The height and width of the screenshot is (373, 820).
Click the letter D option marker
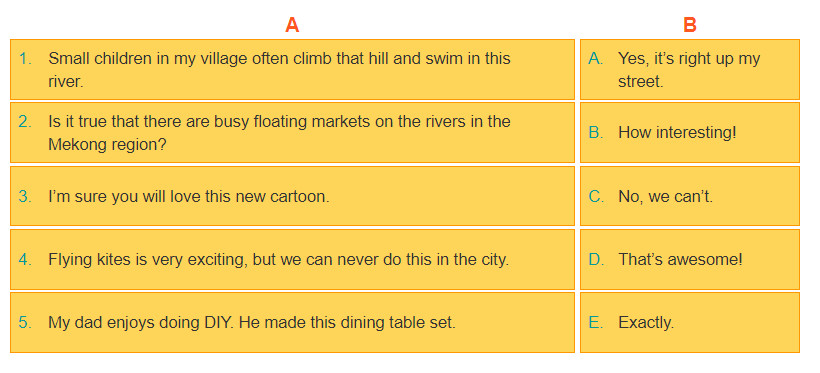(x=596, y=259)
